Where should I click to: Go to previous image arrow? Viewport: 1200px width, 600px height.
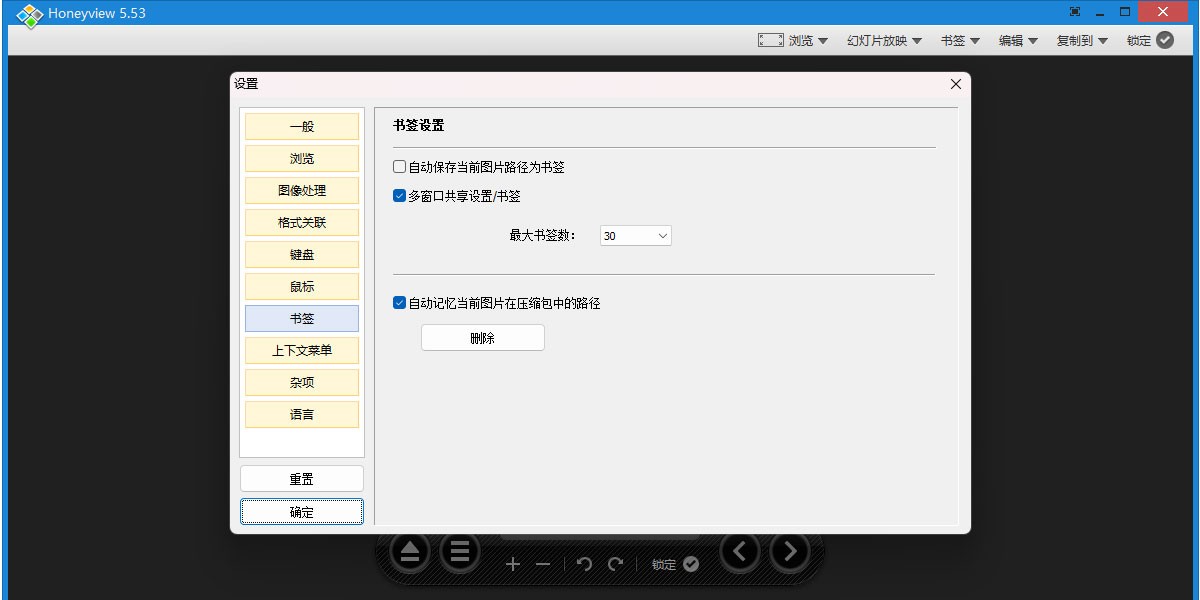[740, 551]
